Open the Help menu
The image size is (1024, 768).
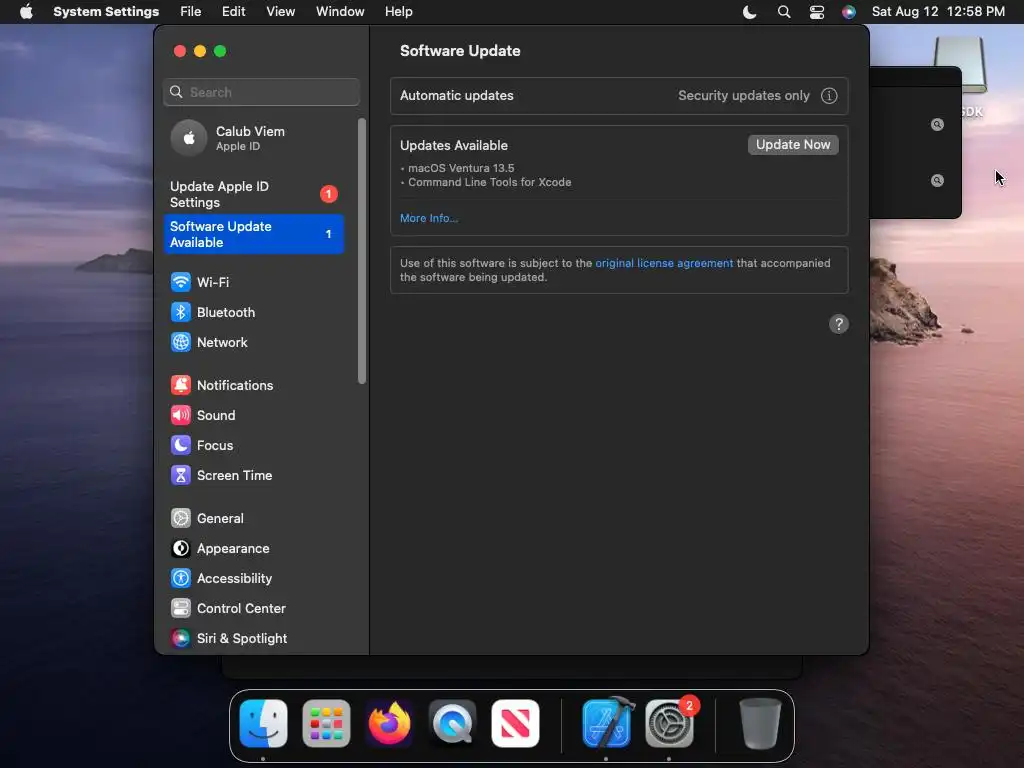point(398,12)
